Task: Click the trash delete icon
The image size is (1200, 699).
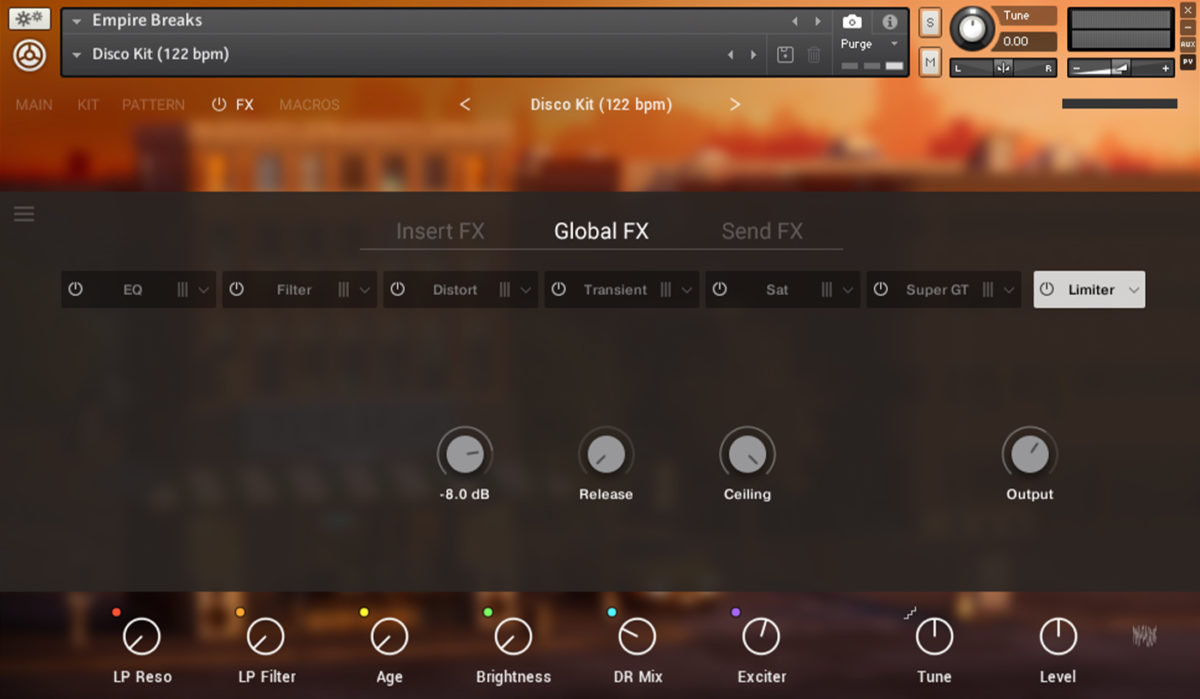Action: click(814, 55)
